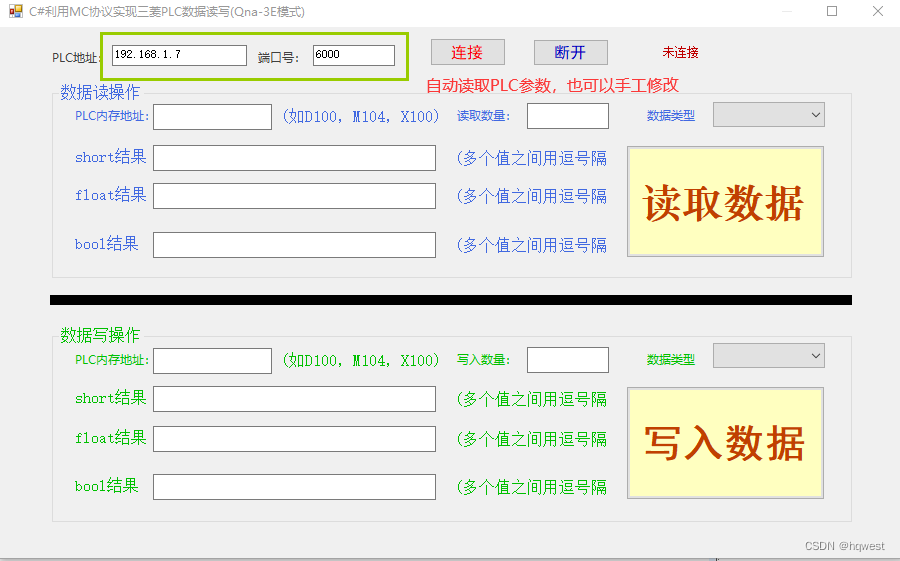This screenshot has height=561, width=900.
Task: Open the 数据类型 dropdown in 数据写操作
Action: point(769,356)
